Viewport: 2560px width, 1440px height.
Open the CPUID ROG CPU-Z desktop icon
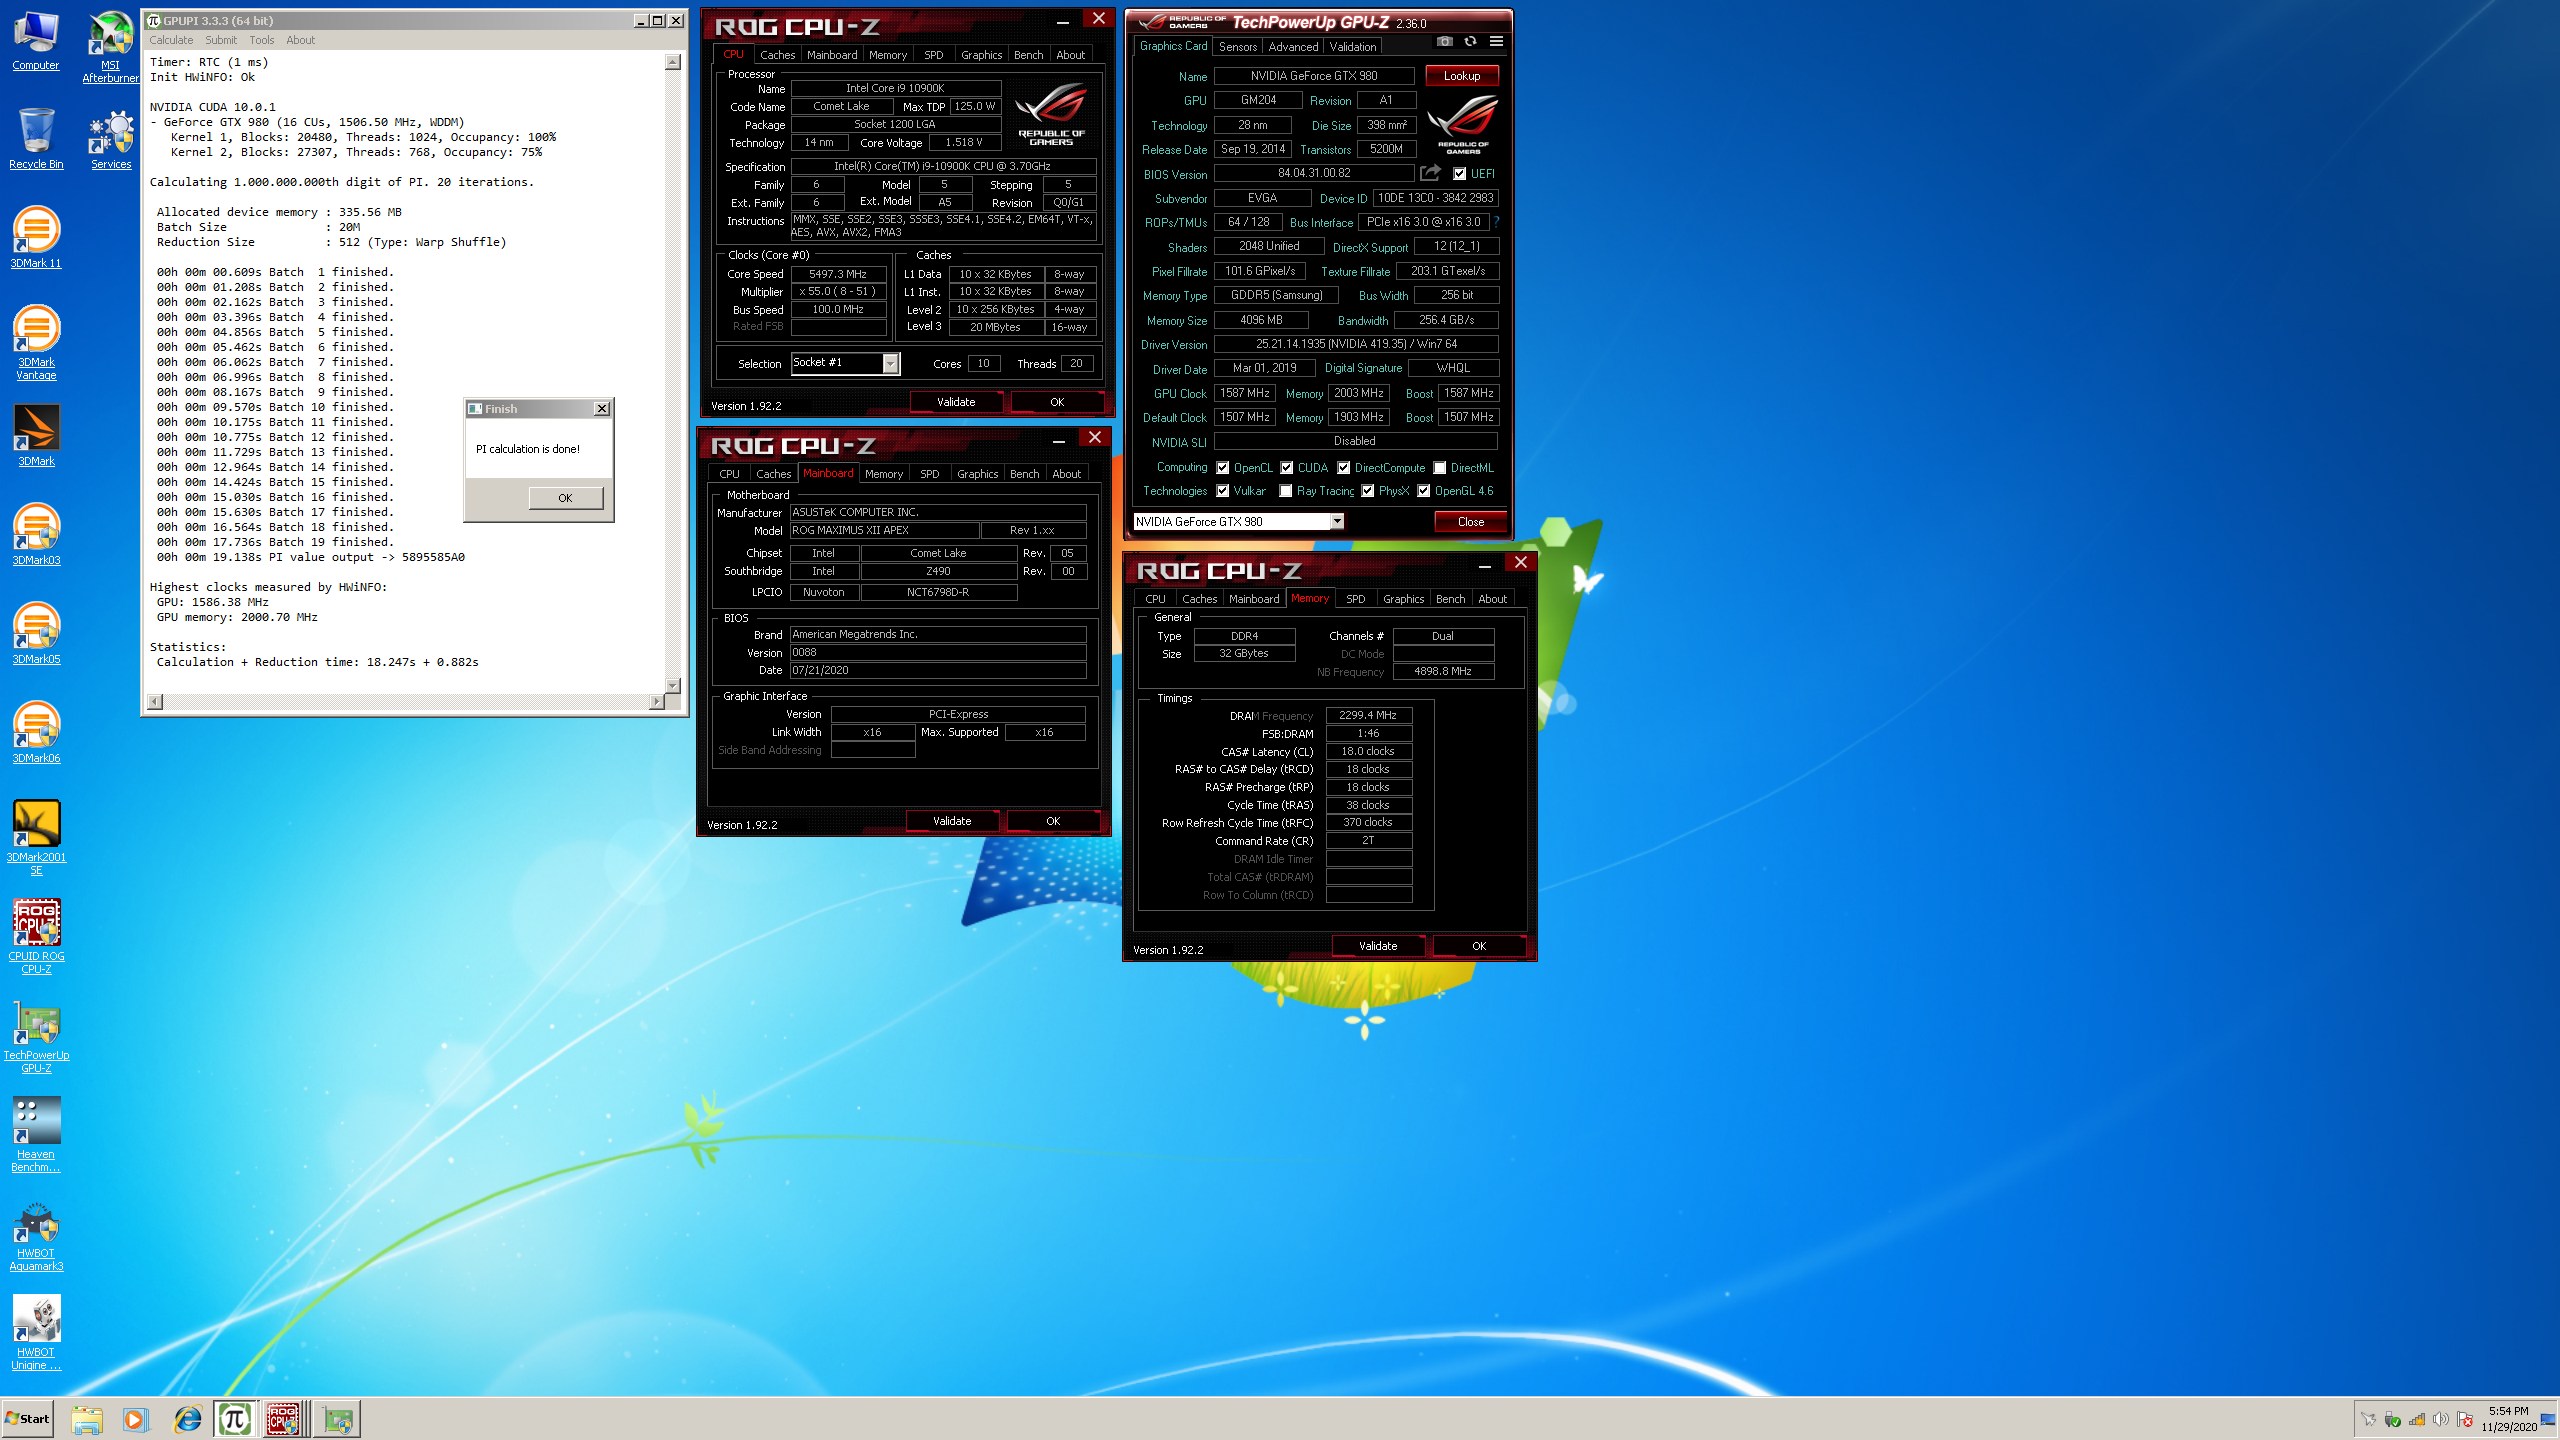[x=36, y=937]
